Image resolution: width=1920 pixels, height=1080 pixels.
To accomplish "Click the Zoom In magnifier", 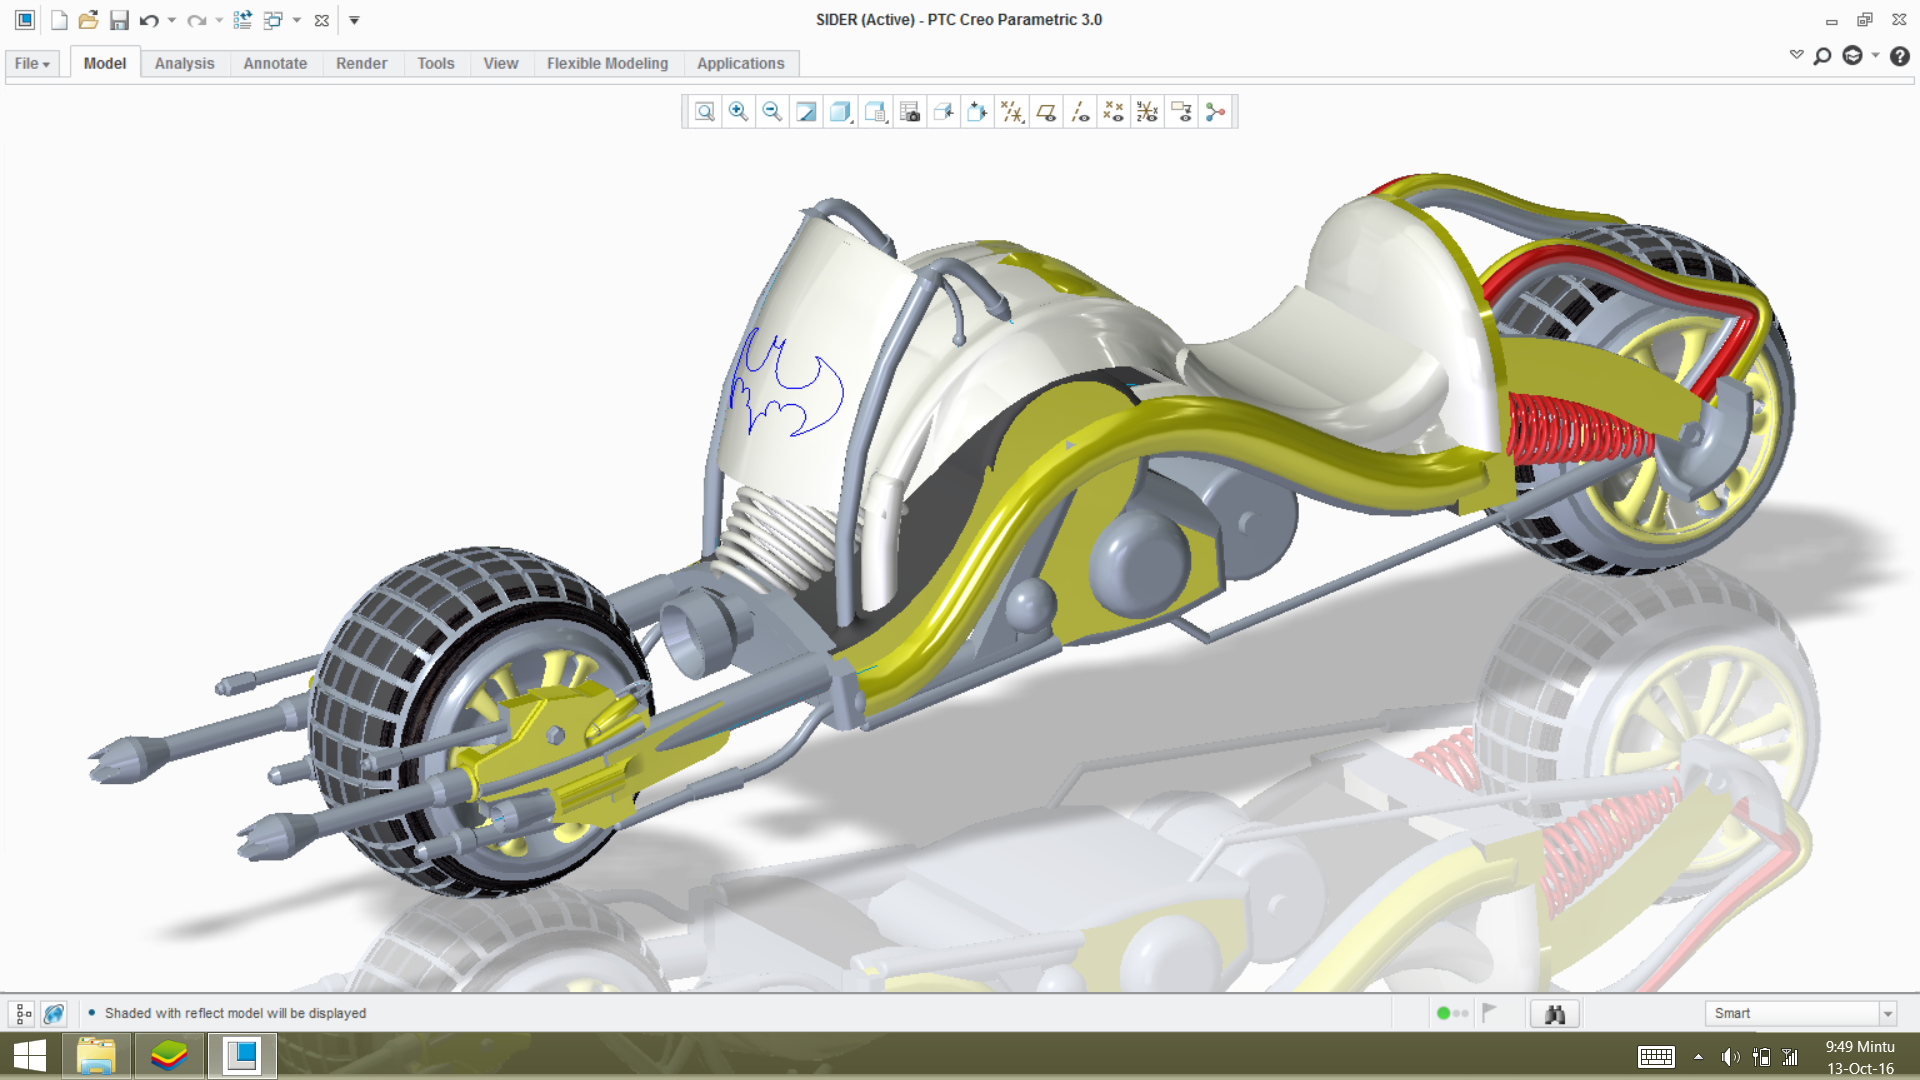I will coord(738,112).
